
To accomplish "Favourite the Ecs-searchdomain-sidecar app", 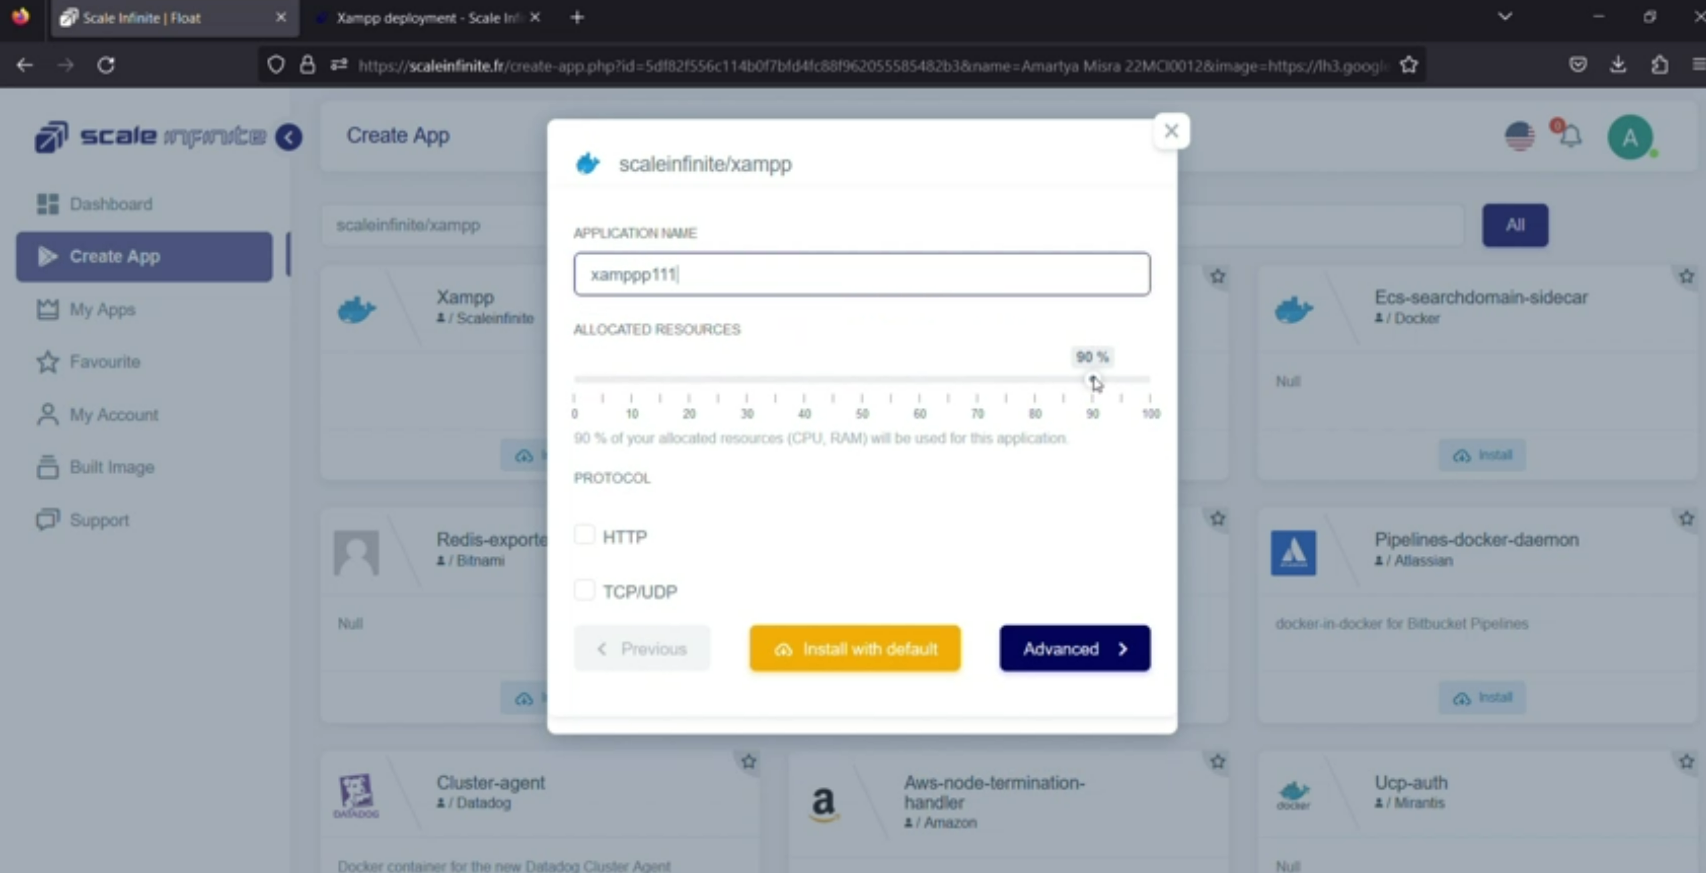I will [1686, 276].
